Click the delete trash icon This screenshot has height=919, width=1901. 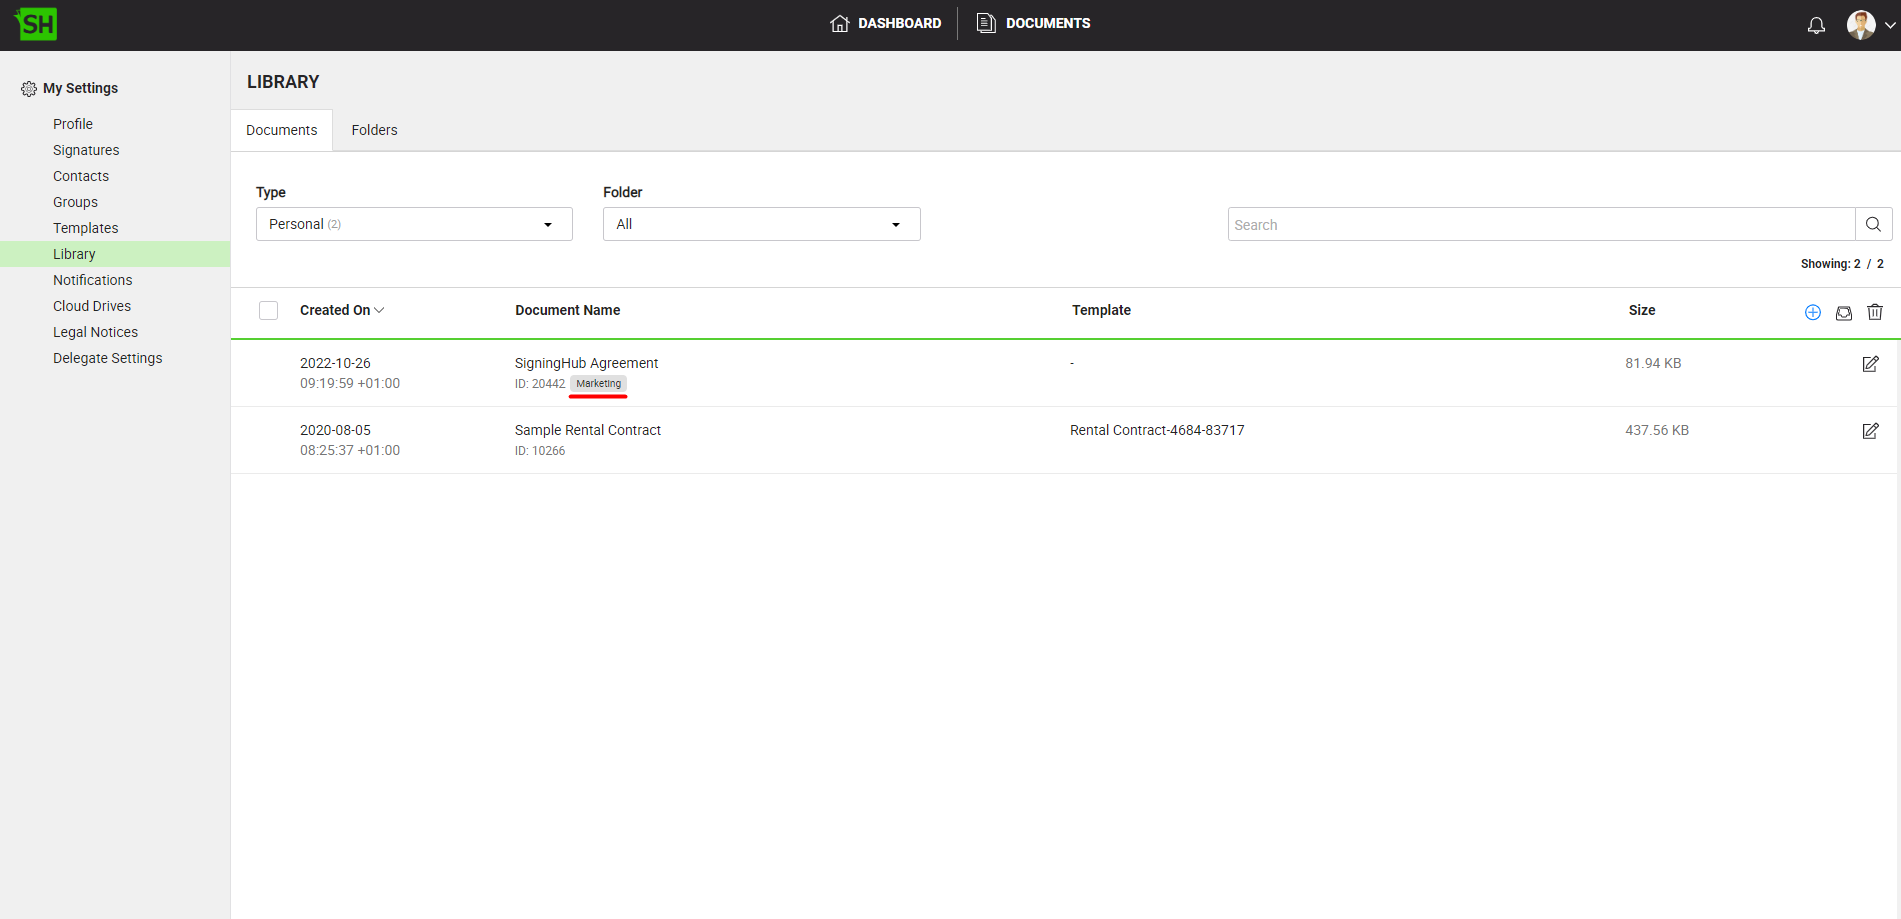[1874, 312]
